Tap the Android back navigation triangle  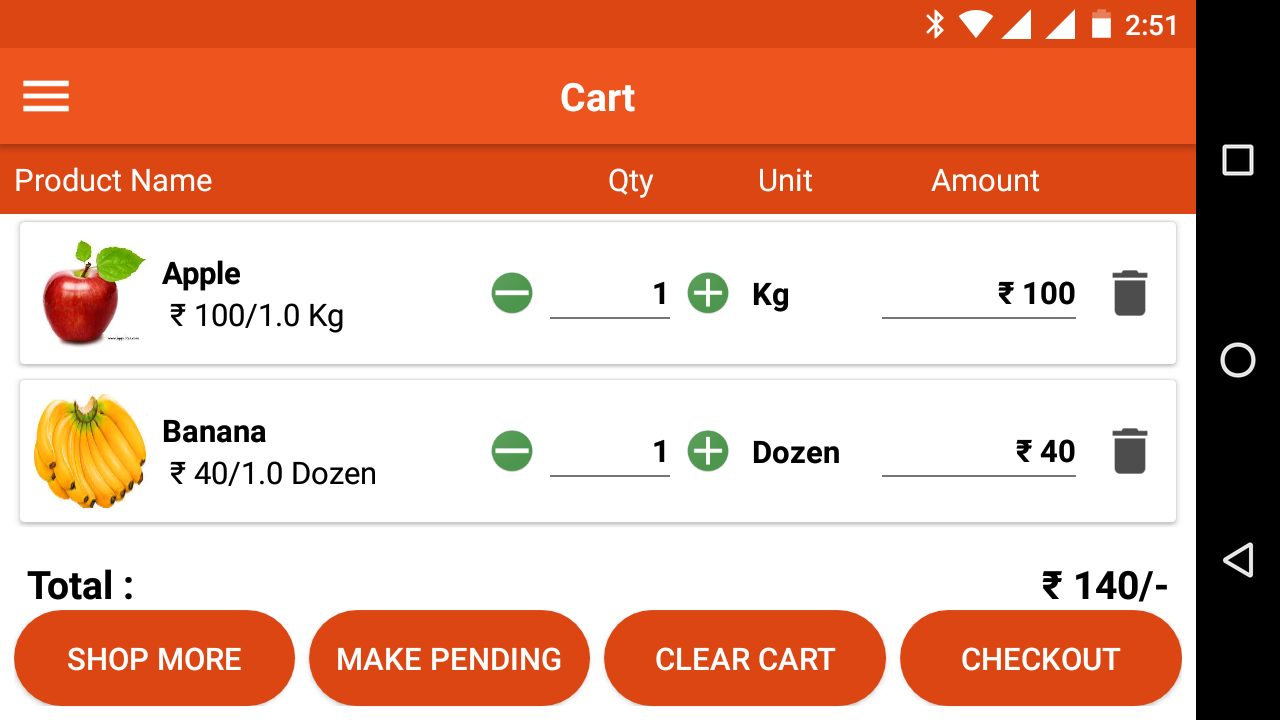tap(1238, 560)
